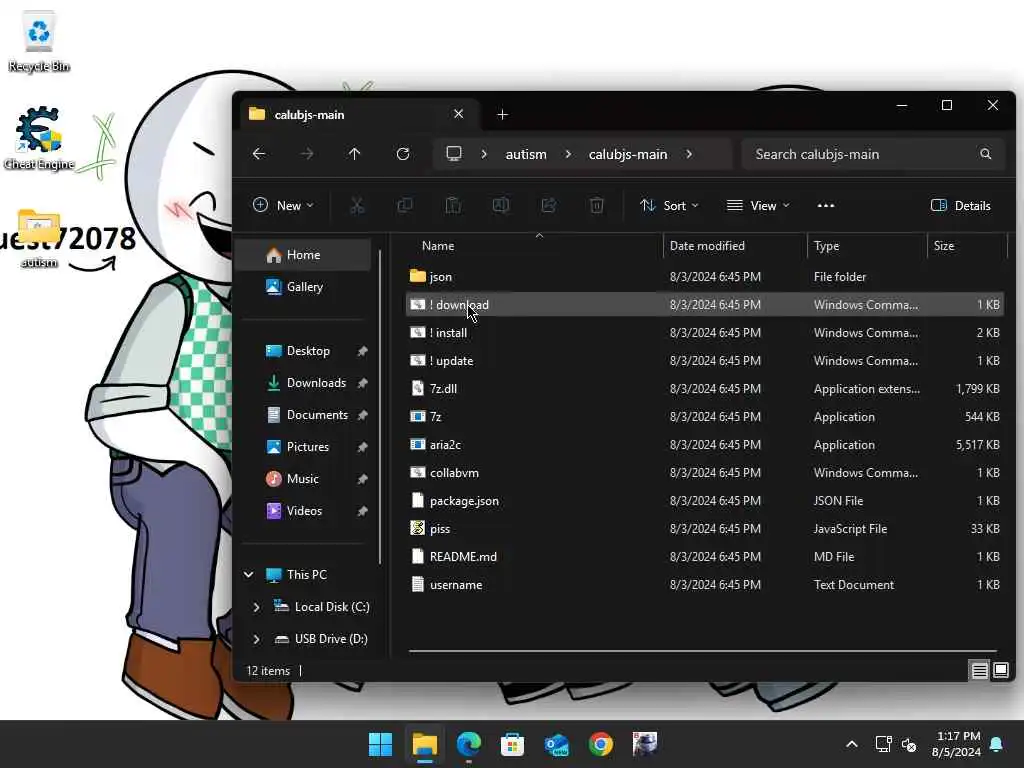
Task: Switch to details list view icon in status bar
Action: point(979,670)
